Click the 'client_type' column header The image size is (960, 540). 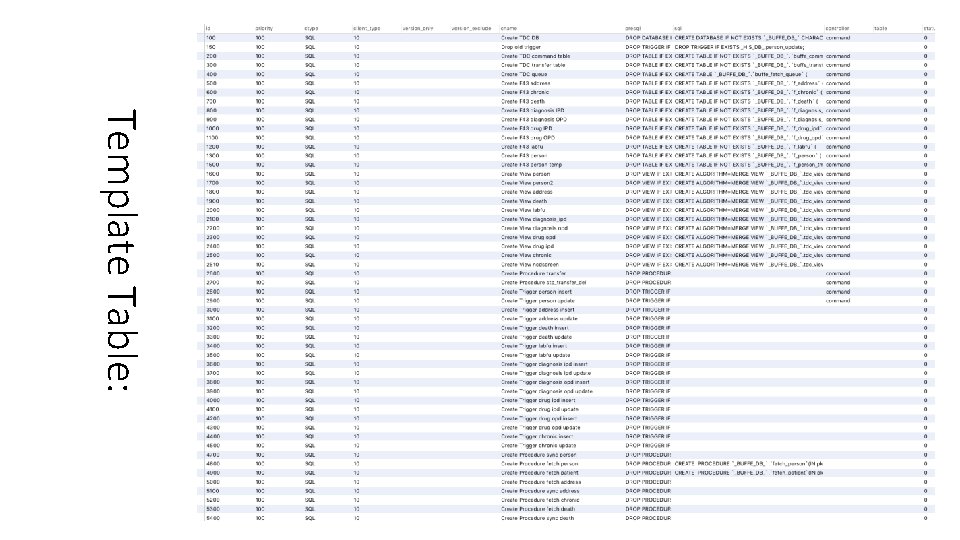click(x=367, y=29)
